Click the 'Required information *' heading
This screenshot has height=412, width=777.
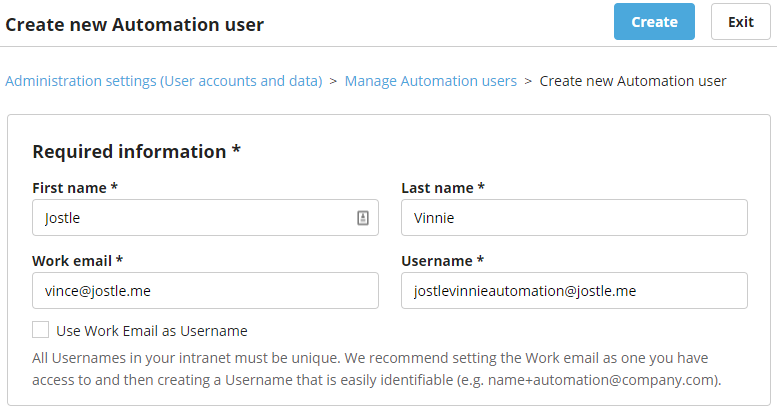click(x=136, y=151)
